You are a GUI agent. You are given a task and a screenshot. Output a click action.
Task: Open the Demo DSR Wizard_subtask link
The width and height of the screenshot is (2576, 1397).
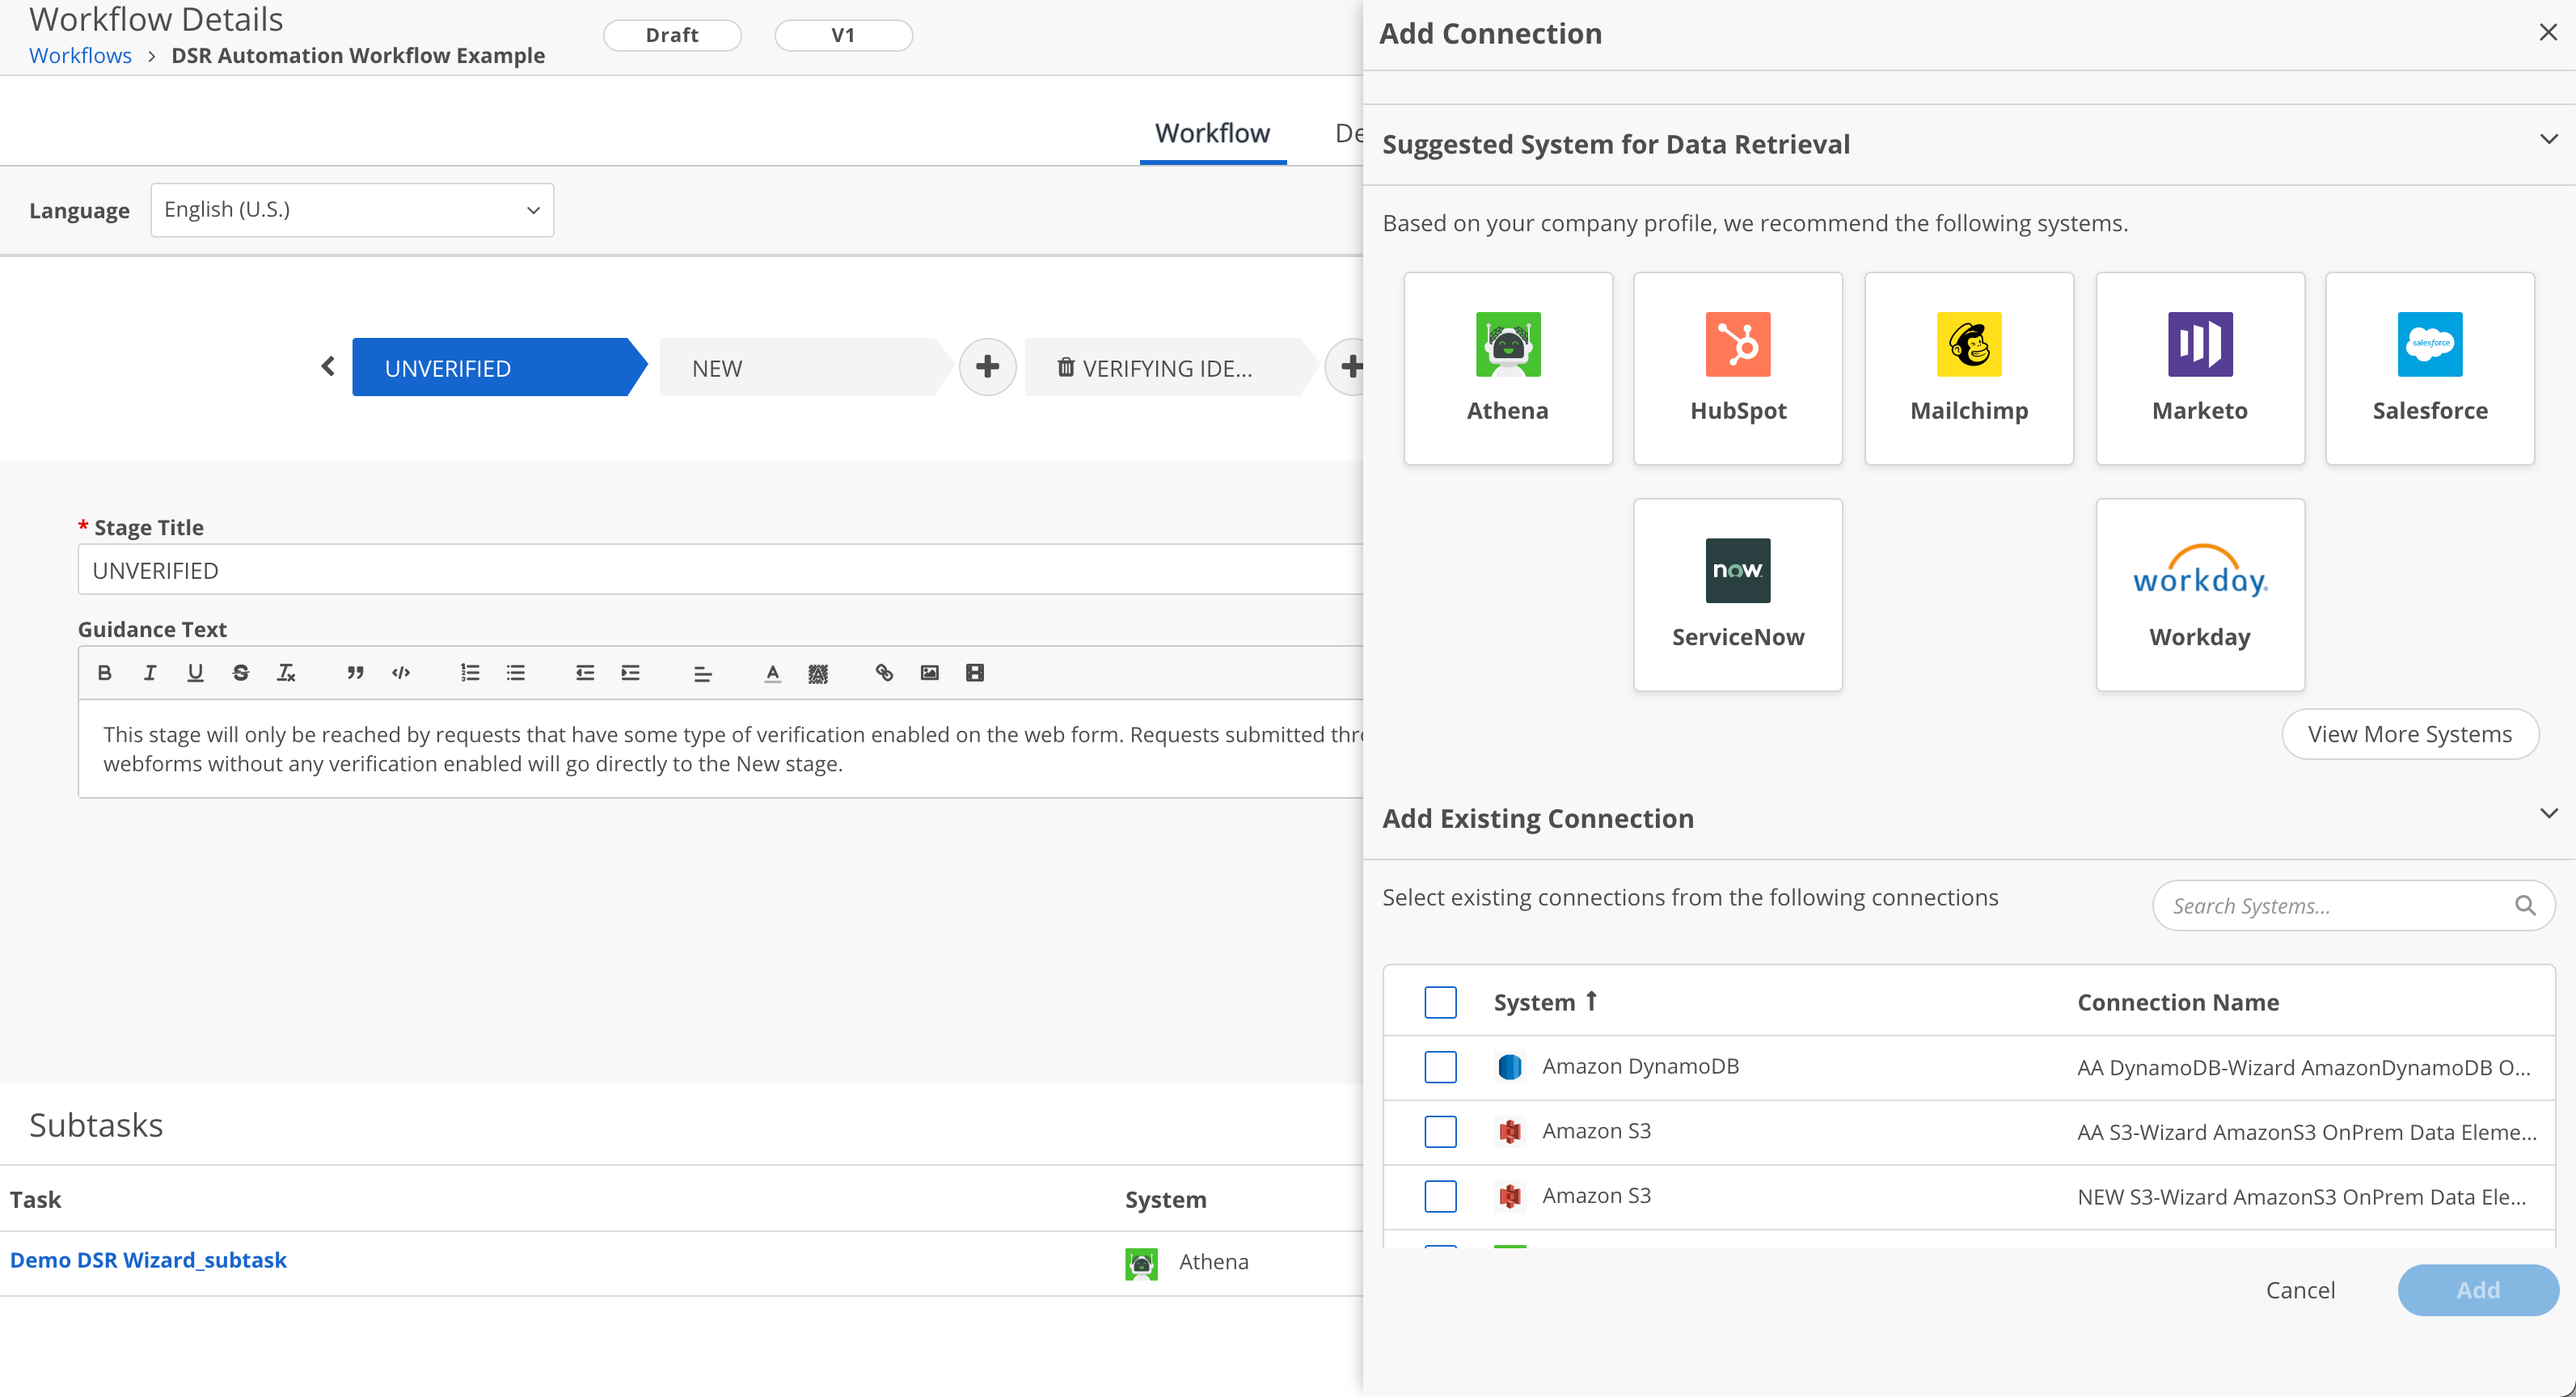click(148, 1260)
